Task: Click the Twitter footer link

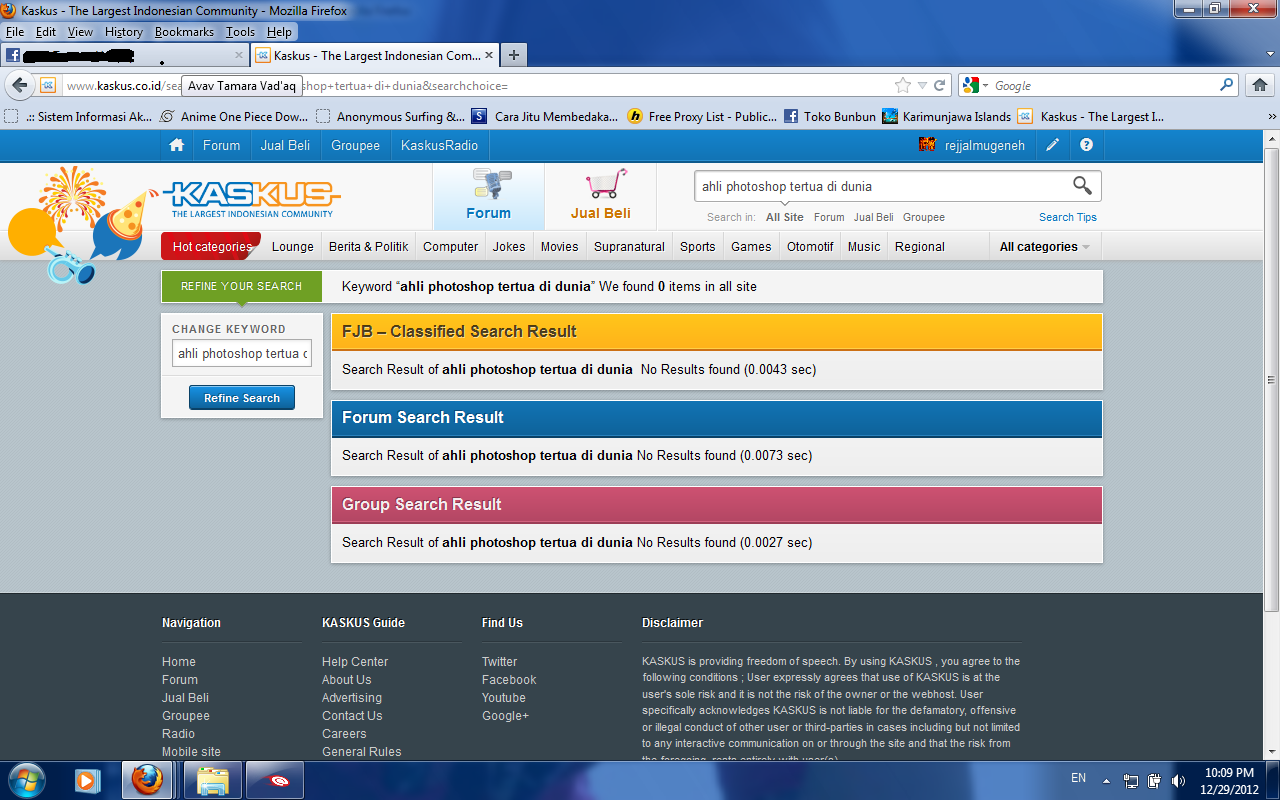Action: pyautogui.click(x=499, y=662)
